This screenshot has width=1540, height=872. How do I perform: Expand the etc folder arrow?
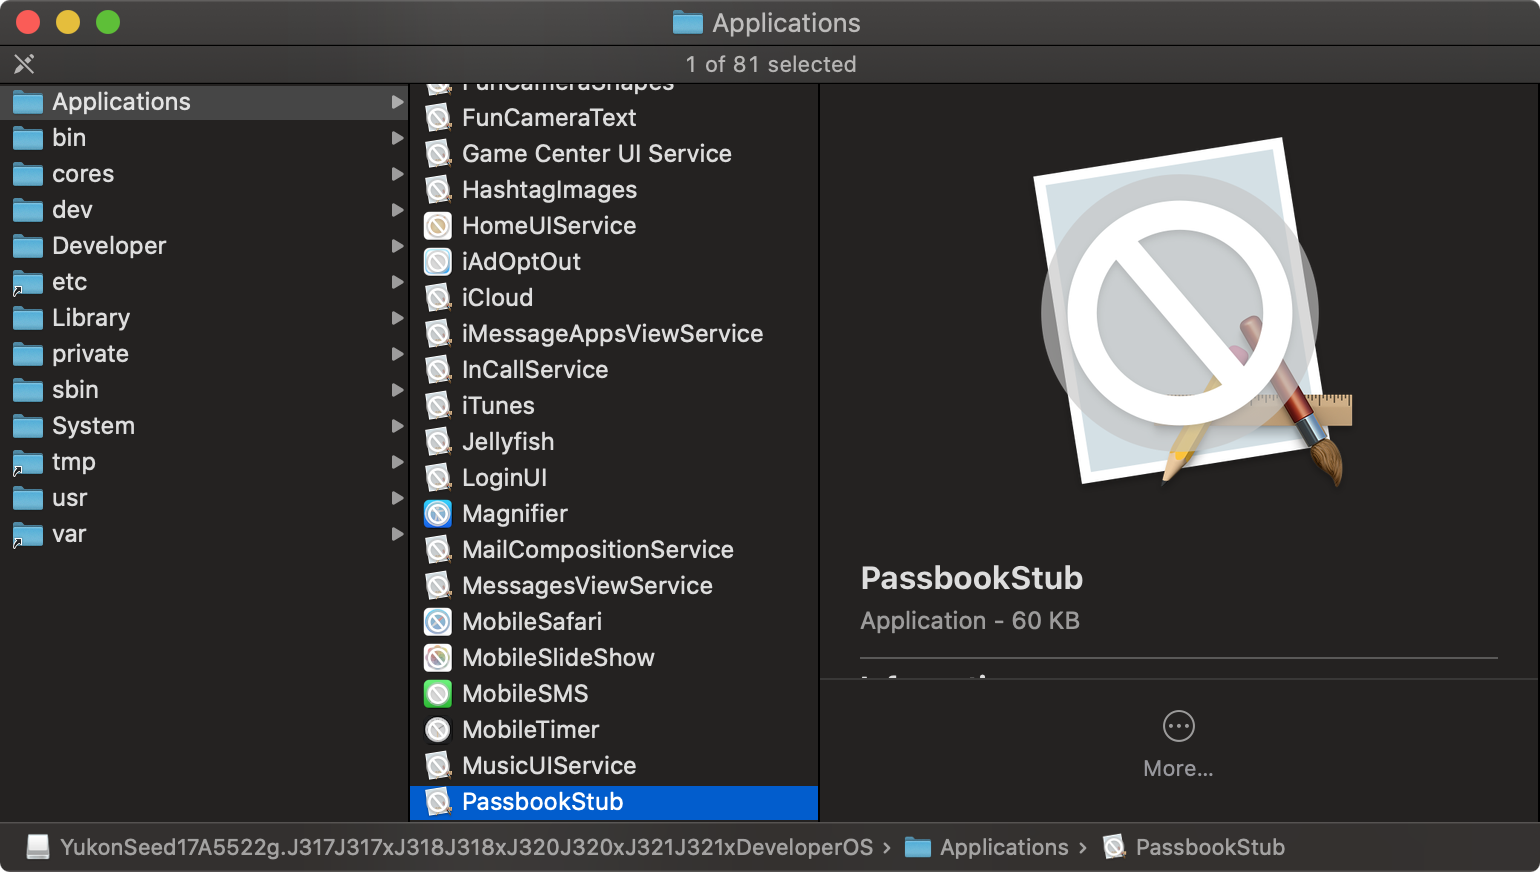point(397,282)
